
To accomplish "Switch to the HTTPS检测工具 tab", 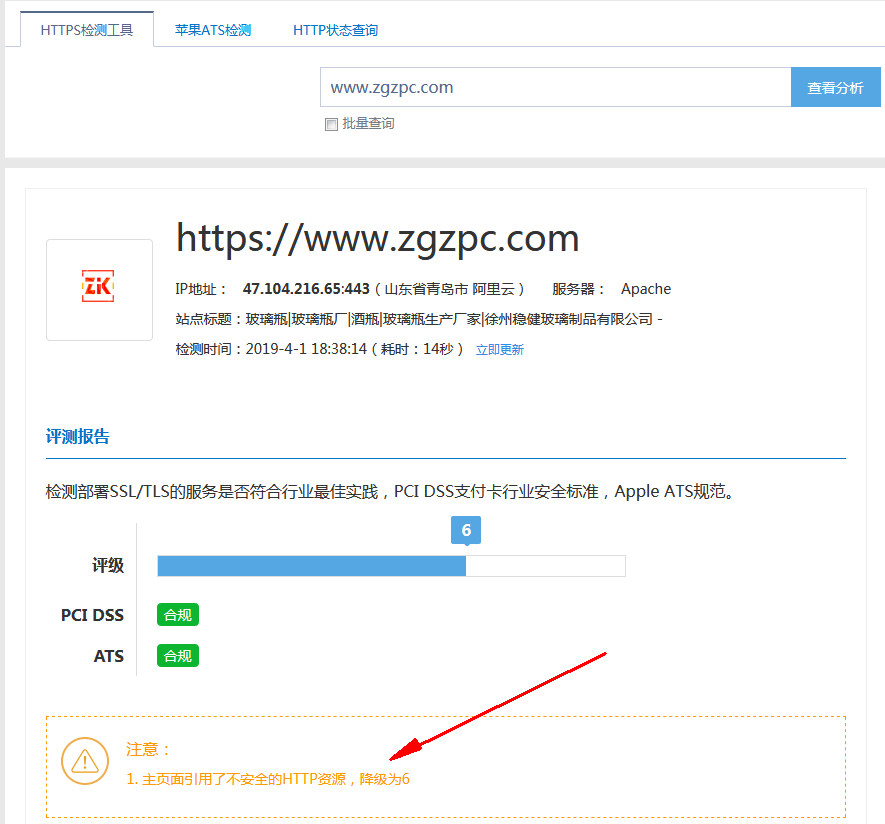I will (x=86, y=30).
